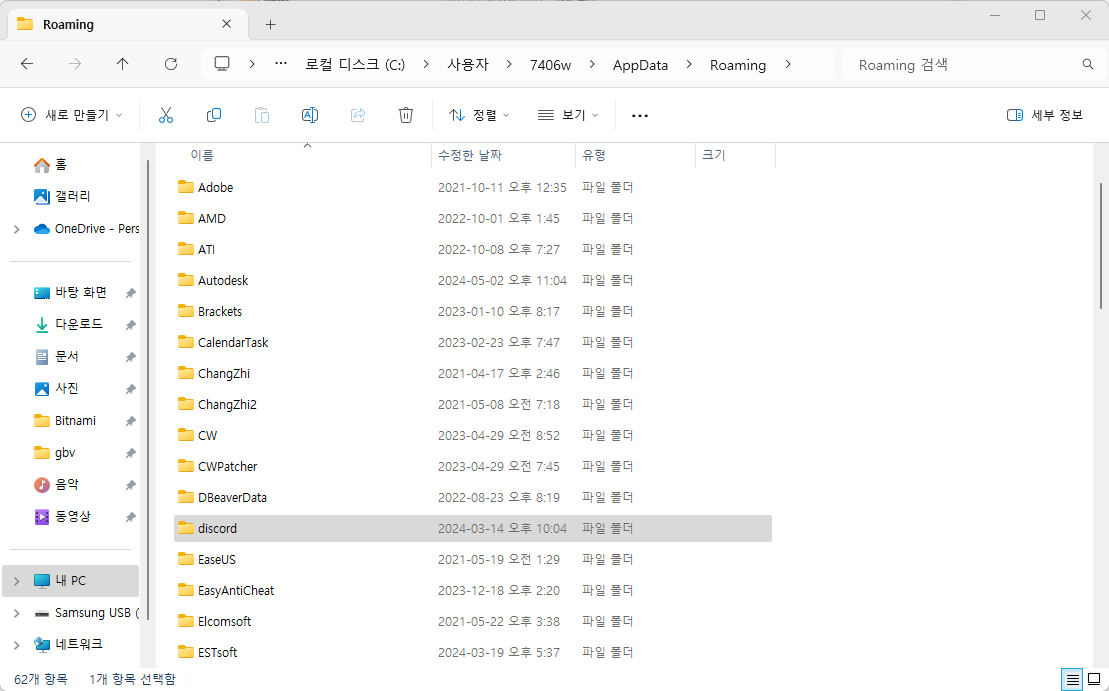The width and height of the screenshot is (1109, 691).
Task: Click 로컬 디스크 (C:) breadcrumb
Action: coord(355,64)
